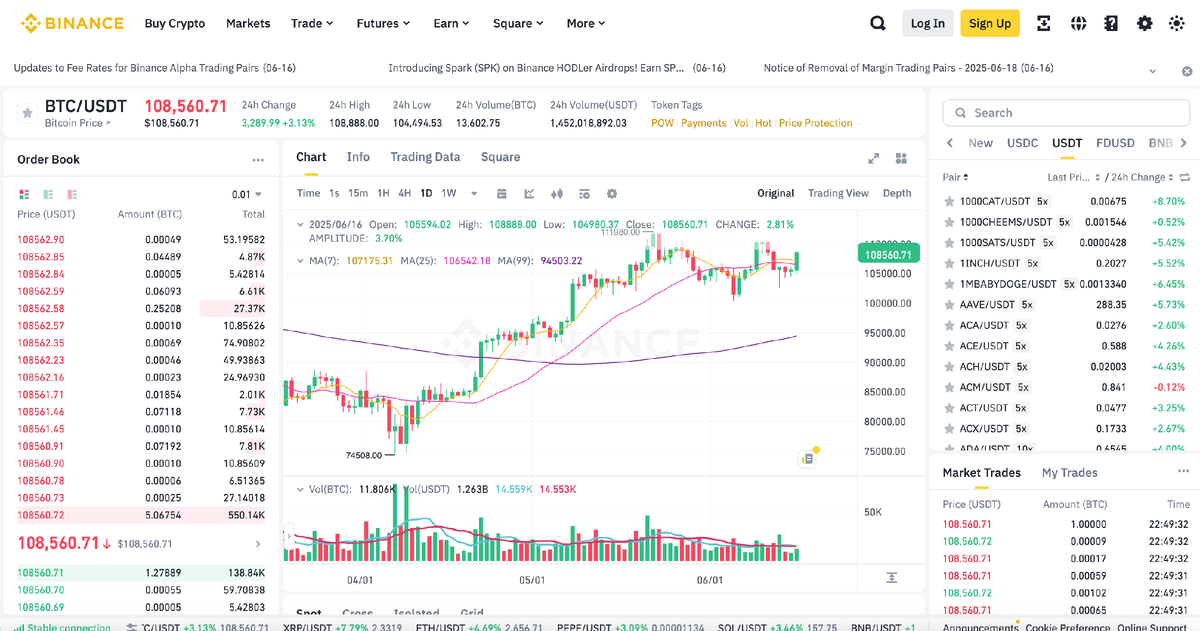Open the Markets page
The width and height of the screenshot is (1200, 631).
pyautogui.click(x=248, y=23)
